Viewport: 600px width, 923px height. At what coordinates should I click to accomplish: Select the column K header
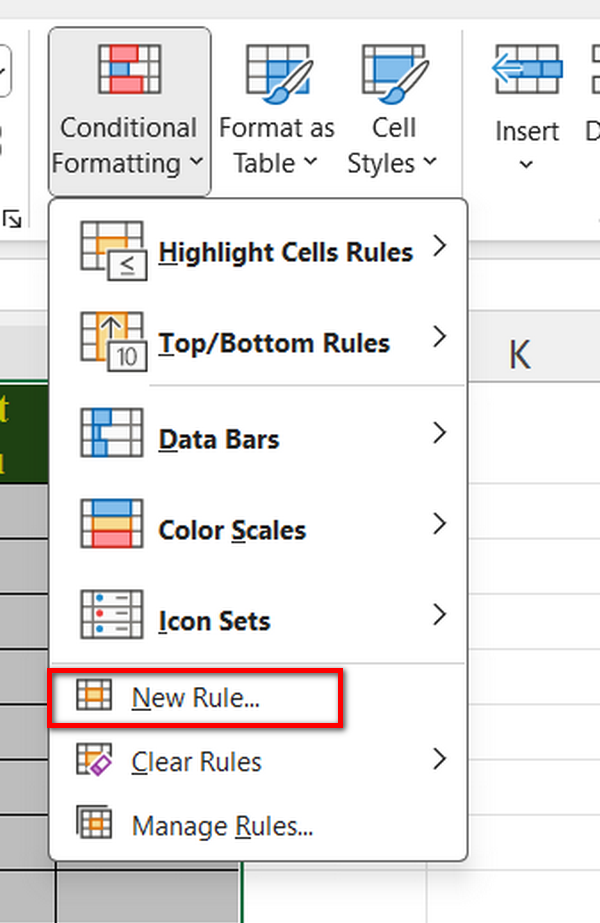click(x=519, y=354)
